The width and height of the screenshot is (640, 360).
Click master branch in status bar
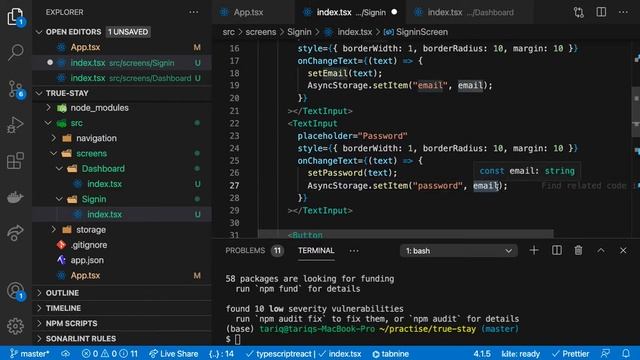(30, 353)
